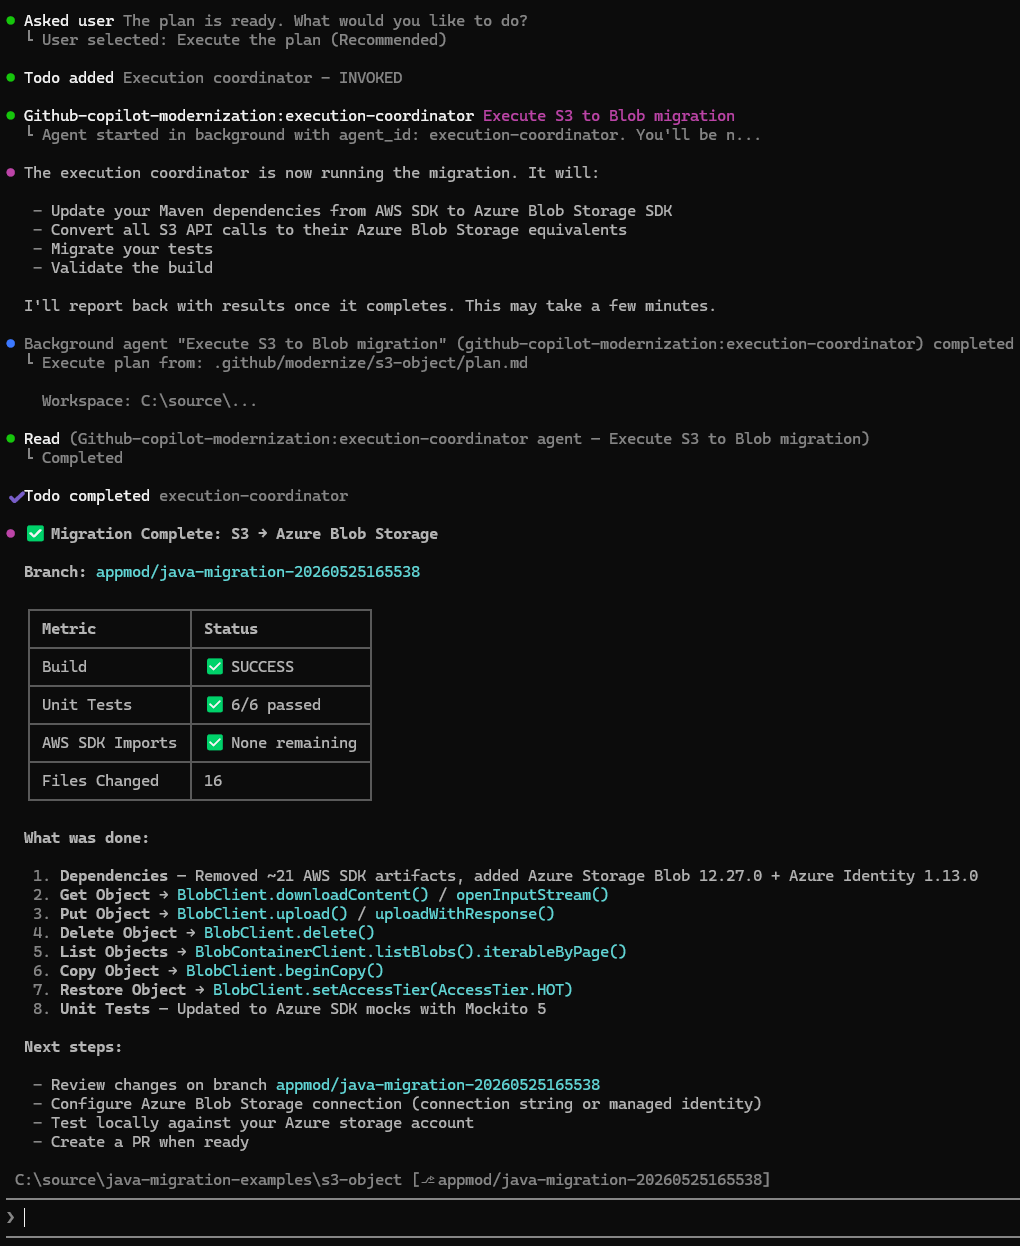Click the 'Execute plan from: .github/modernize/s3-object/plan.md' line
The image size is (1020, 1246).
285,363
